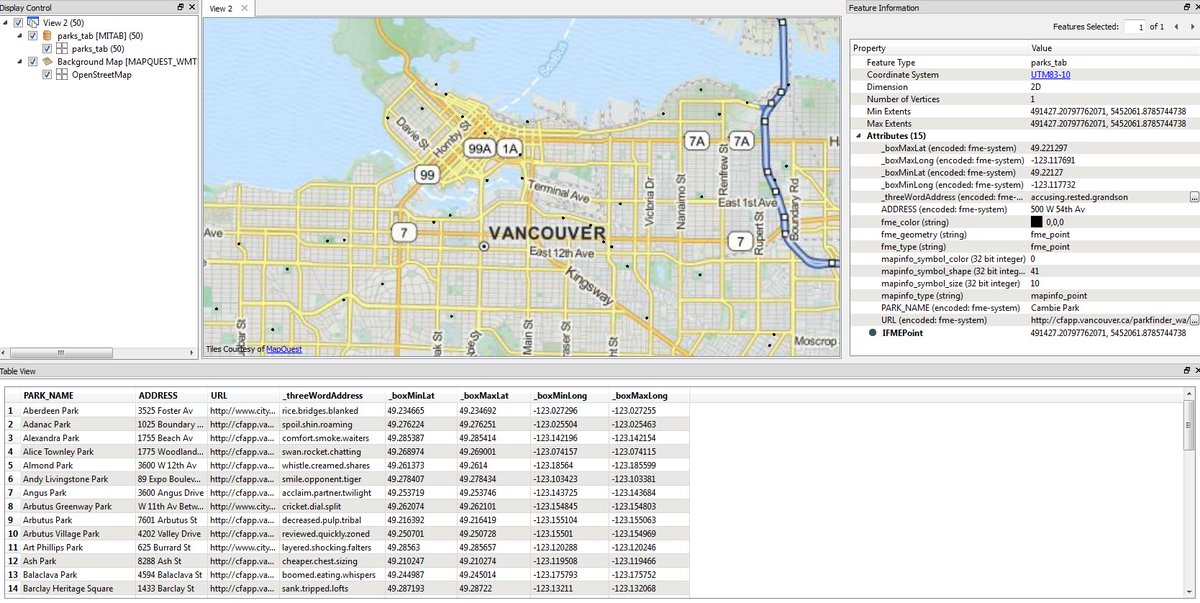The height and width of the screenshot is (603, 1200).
Task: Click the Value column header
Action: (1113, 48)
